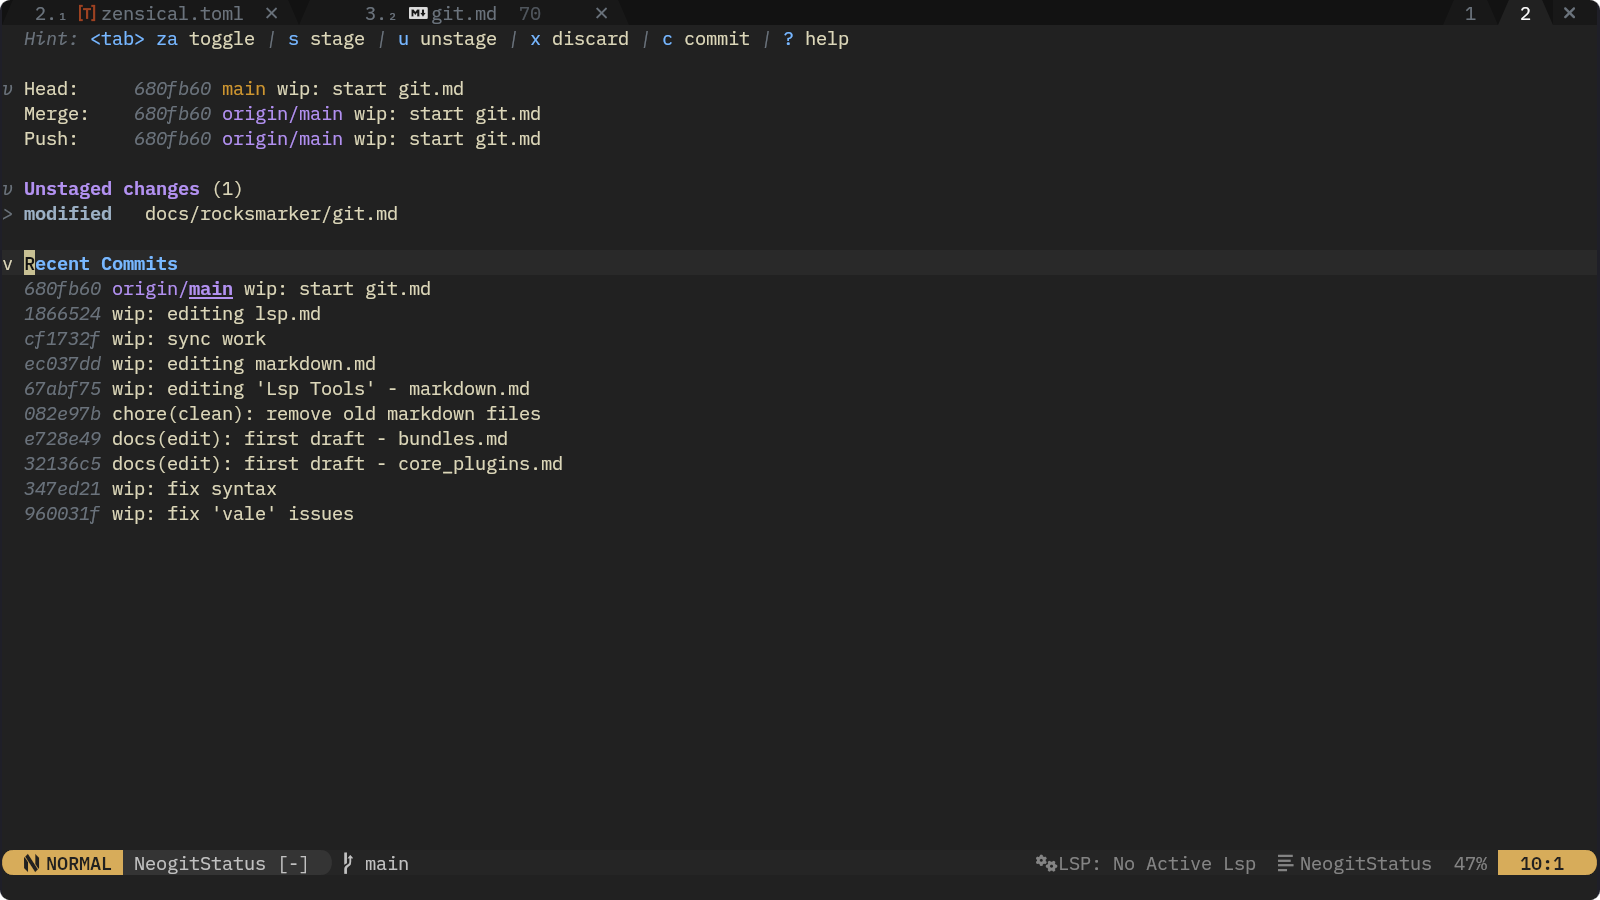Screen dimensions: 1600x900
Task: Click the 'c commit' hint
Action: click(705, 39)
